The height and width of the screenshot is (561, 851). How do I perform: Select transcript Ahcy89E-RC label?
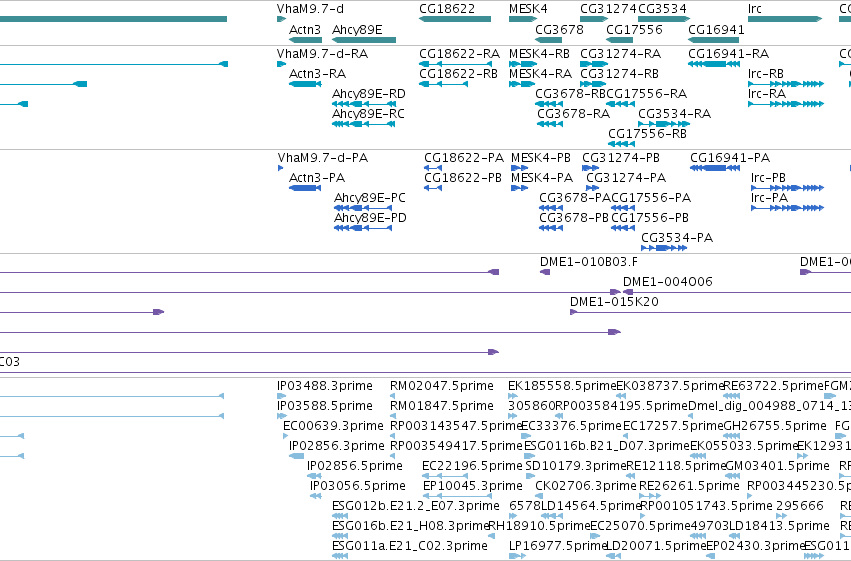(x=368, y=113)
